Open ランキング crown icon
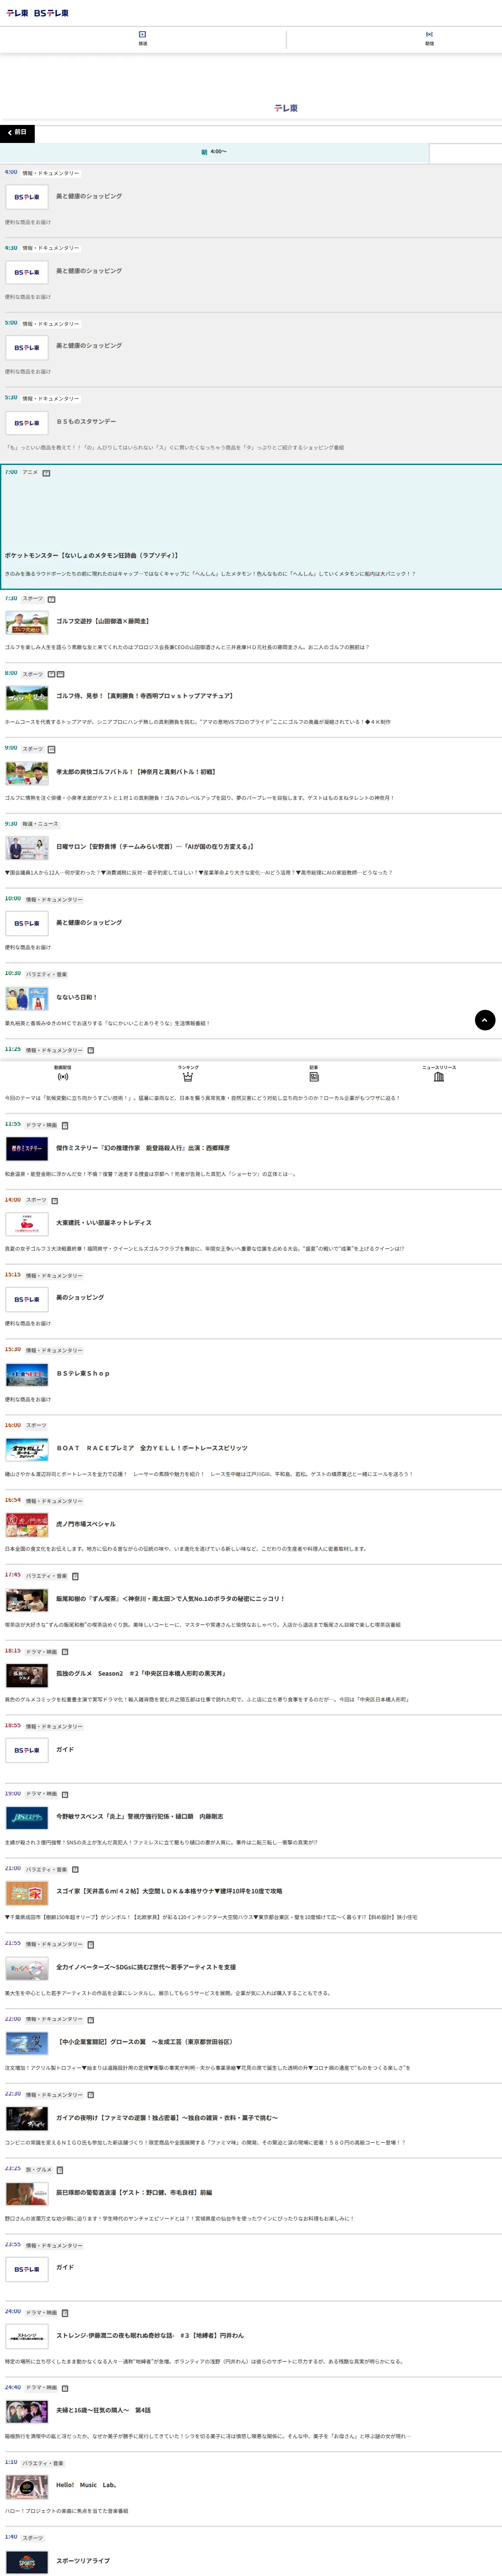 (188, 1073)
